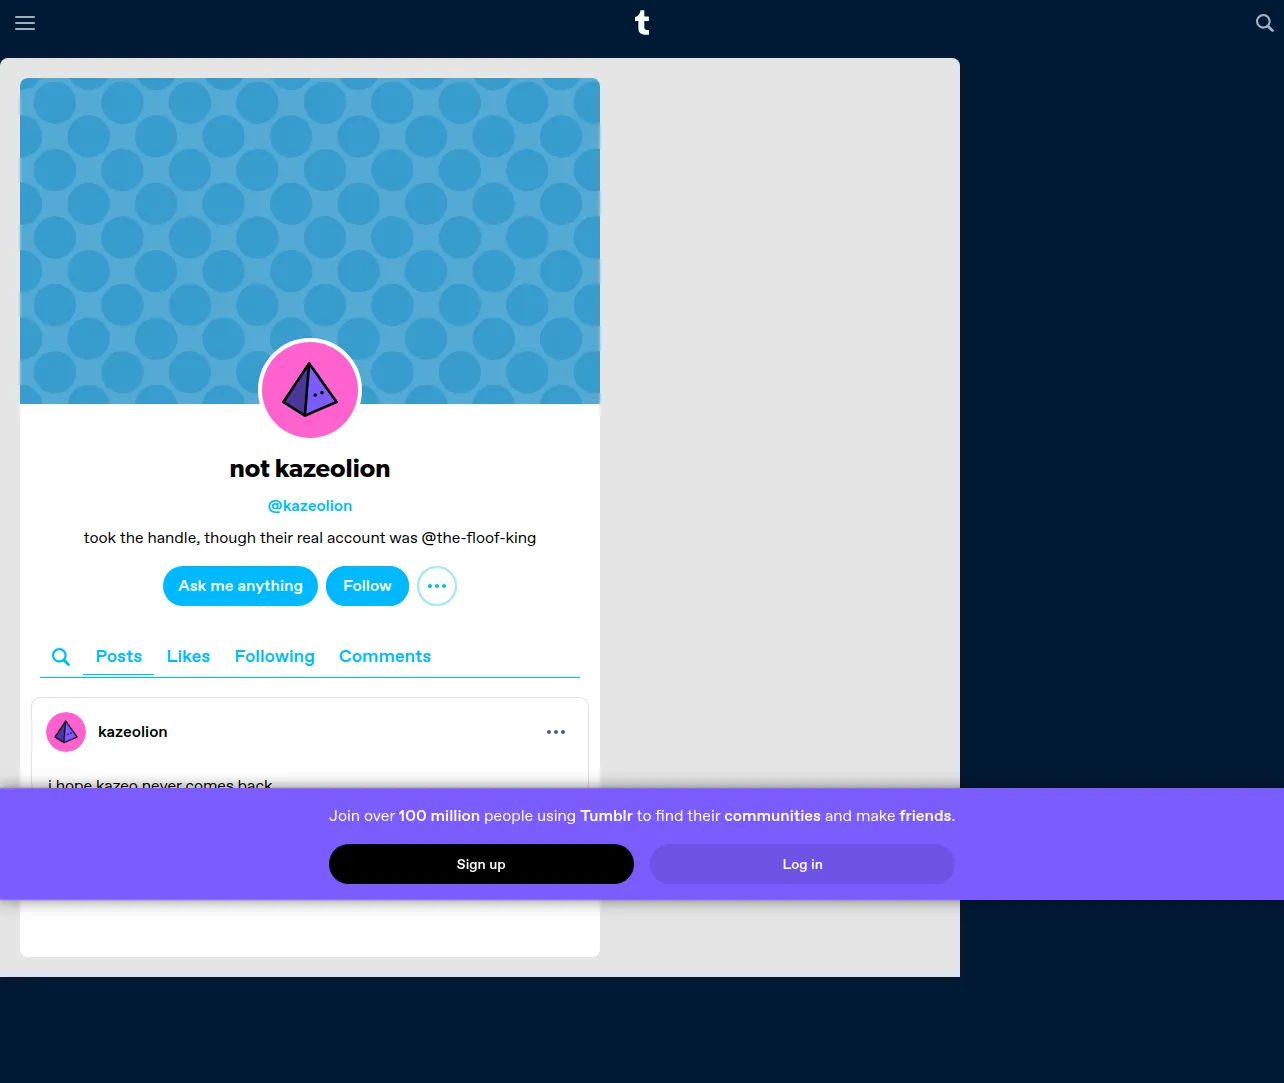Viewport: 1284px width, 1083px height.
Task: Open blog options three-dot button
Action: click(437, 586)
